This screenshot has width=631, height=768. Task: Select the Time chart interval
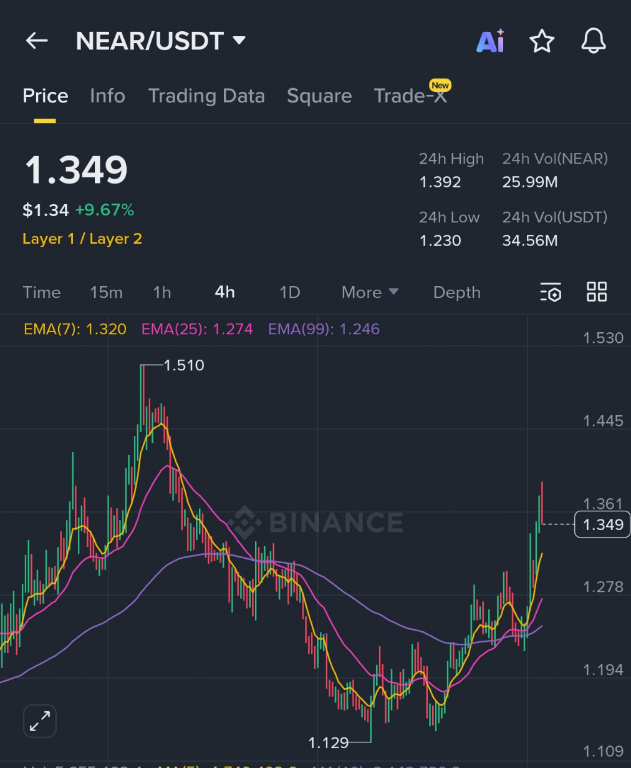pos(42,292)
